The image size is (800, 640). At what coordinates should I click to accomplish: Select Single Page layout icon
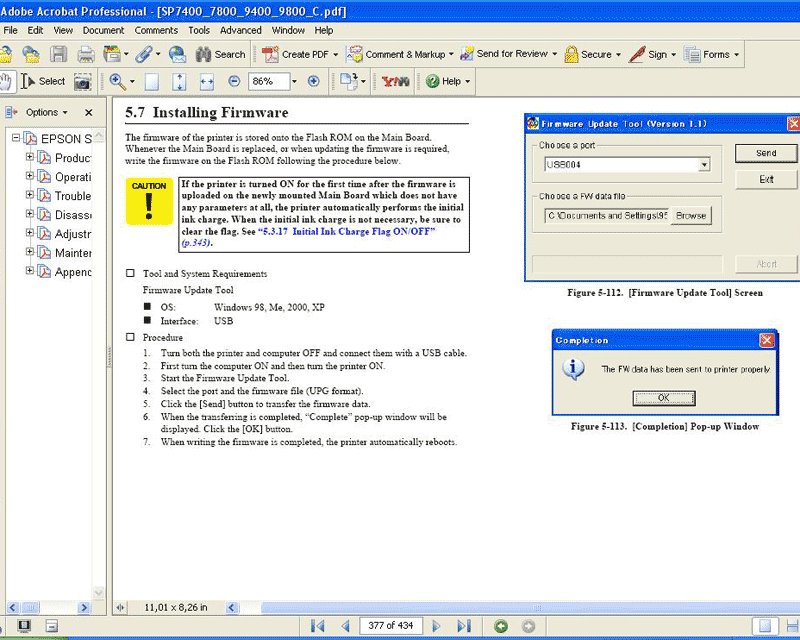[765, 626]
